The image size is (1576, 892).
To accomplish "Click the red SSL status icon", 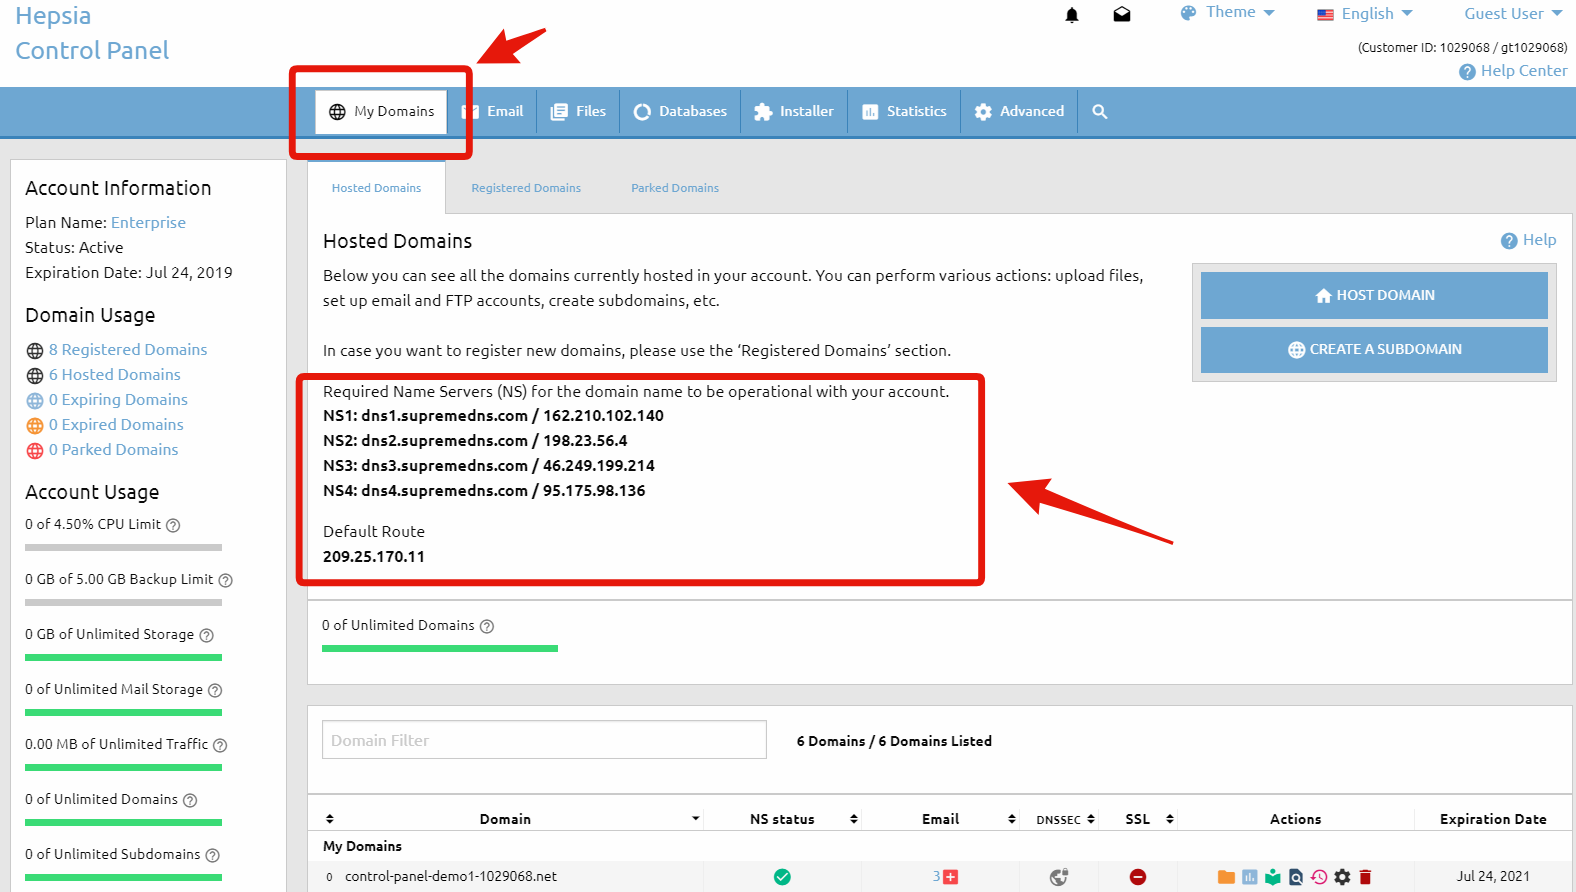I will [1137, 877].
